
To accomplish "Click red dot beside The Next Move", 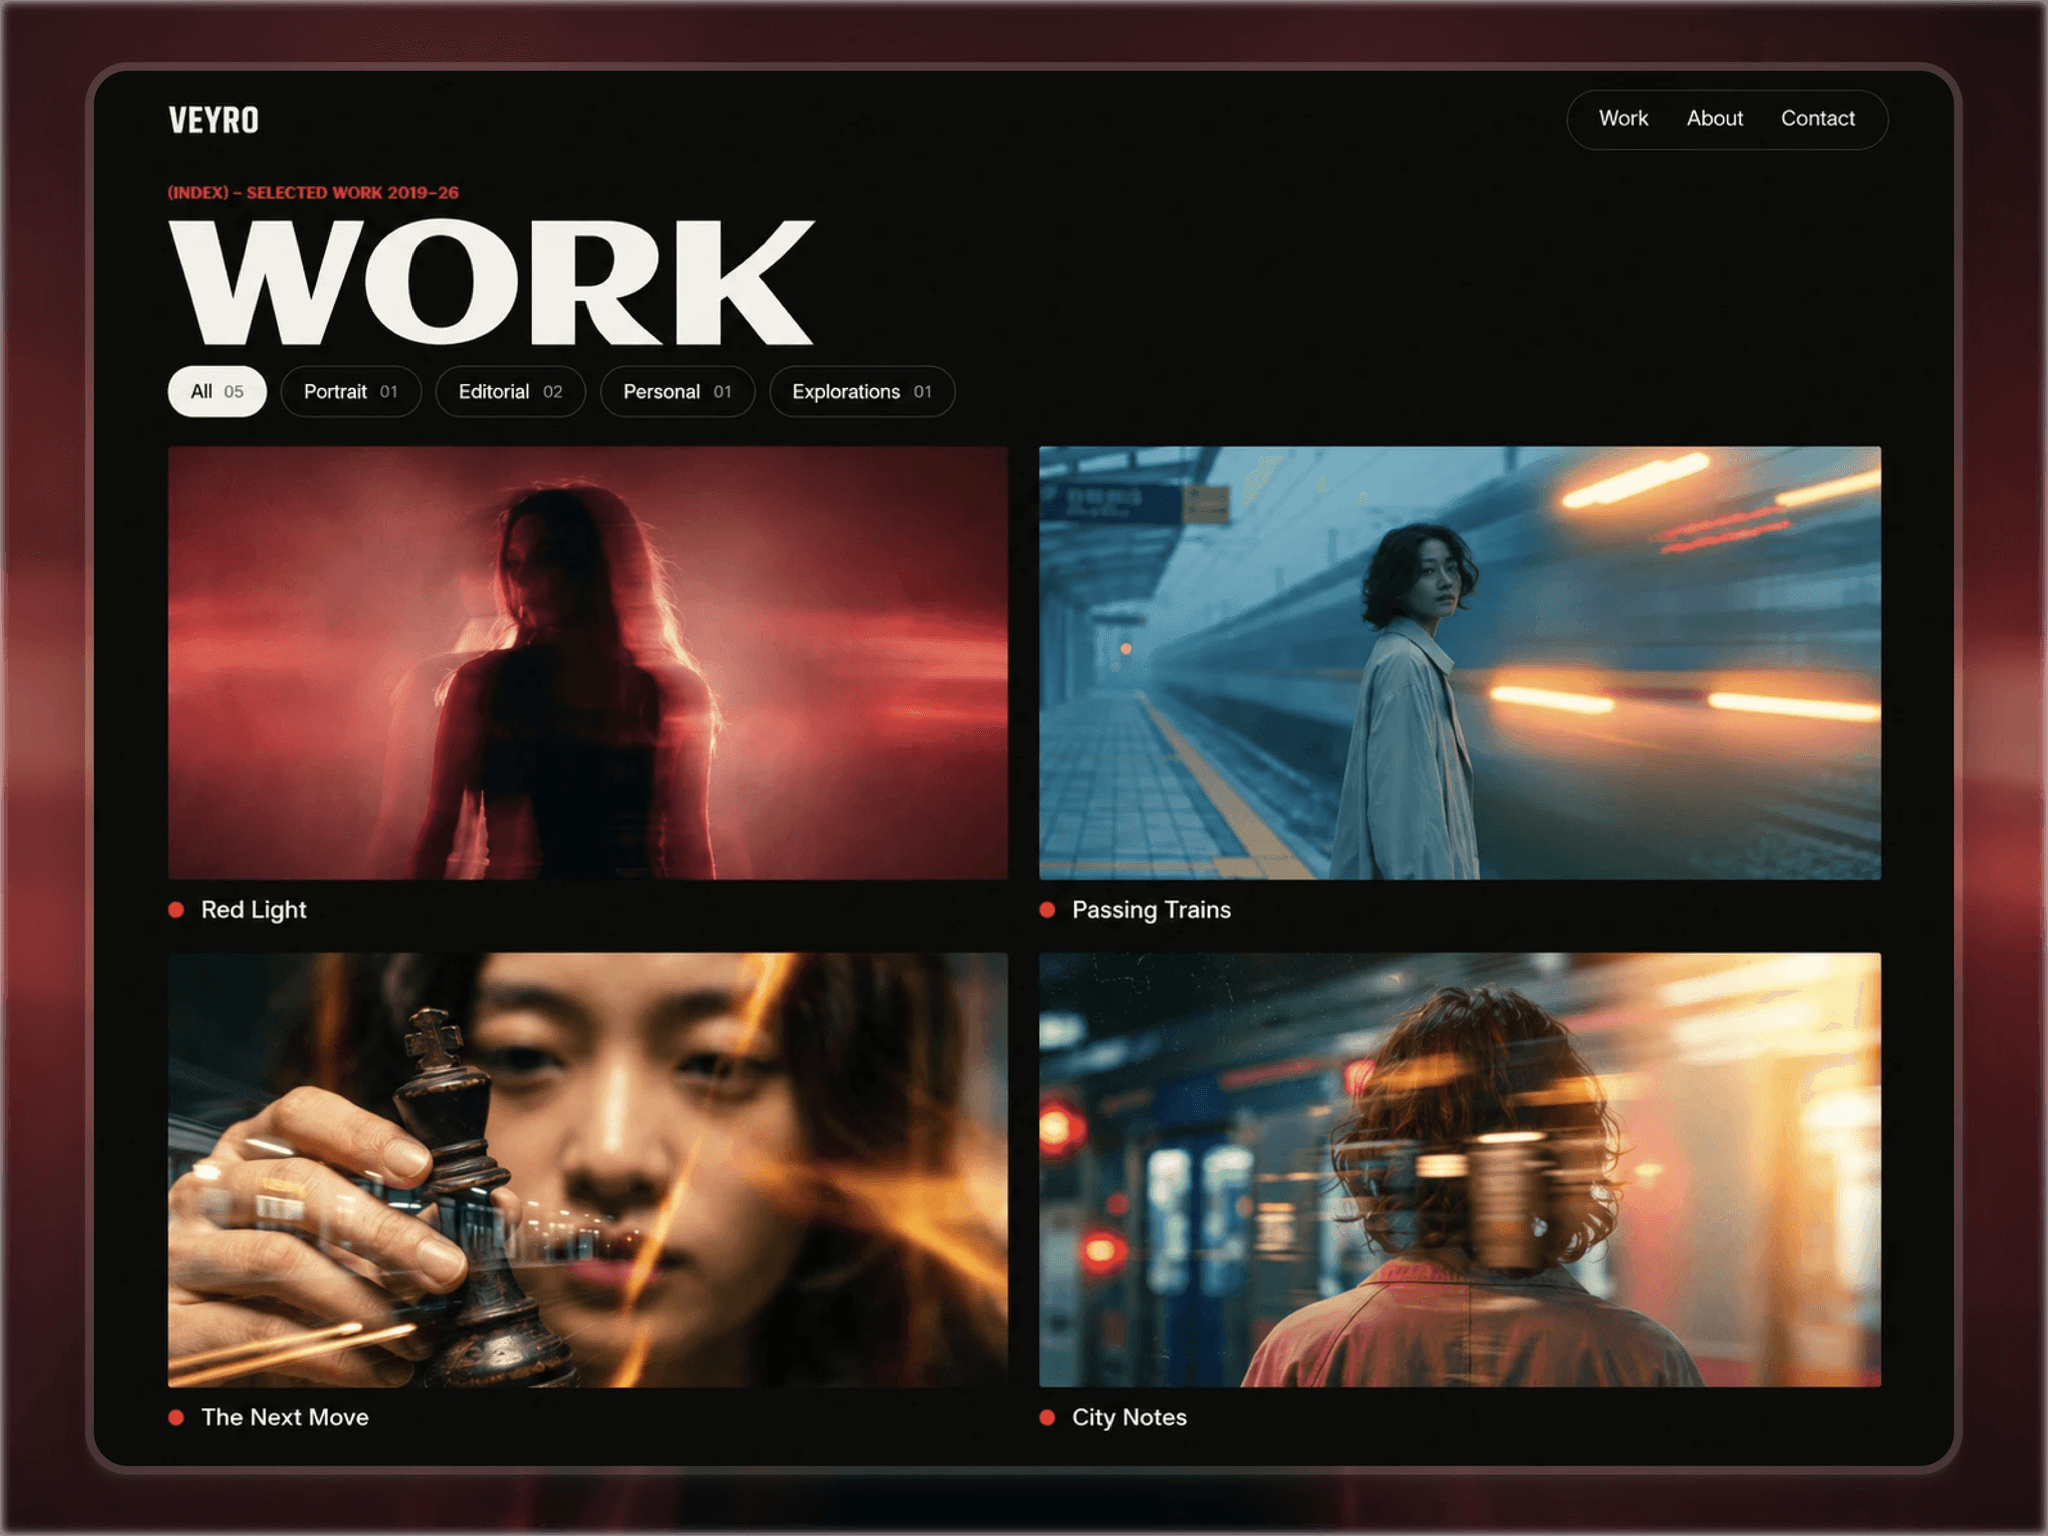I will tap(176, 1417).
